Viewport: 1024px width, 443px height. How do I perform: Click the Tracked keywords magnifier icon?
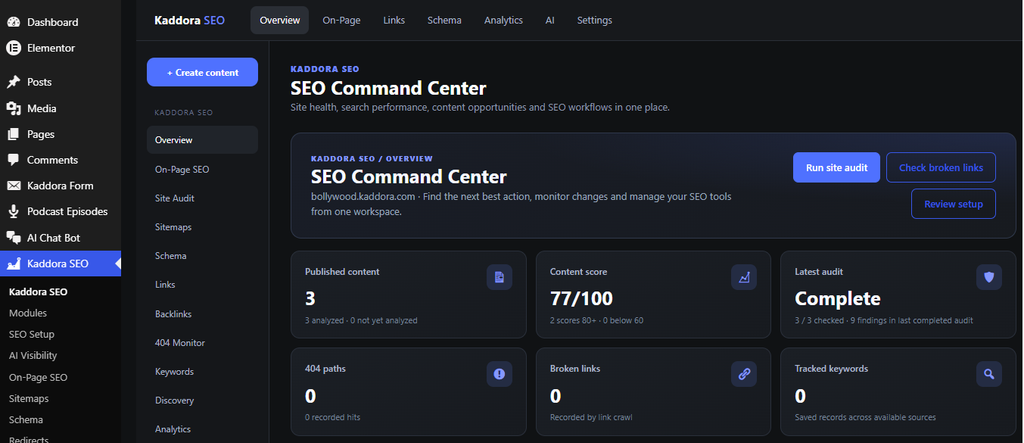(989, 374)
